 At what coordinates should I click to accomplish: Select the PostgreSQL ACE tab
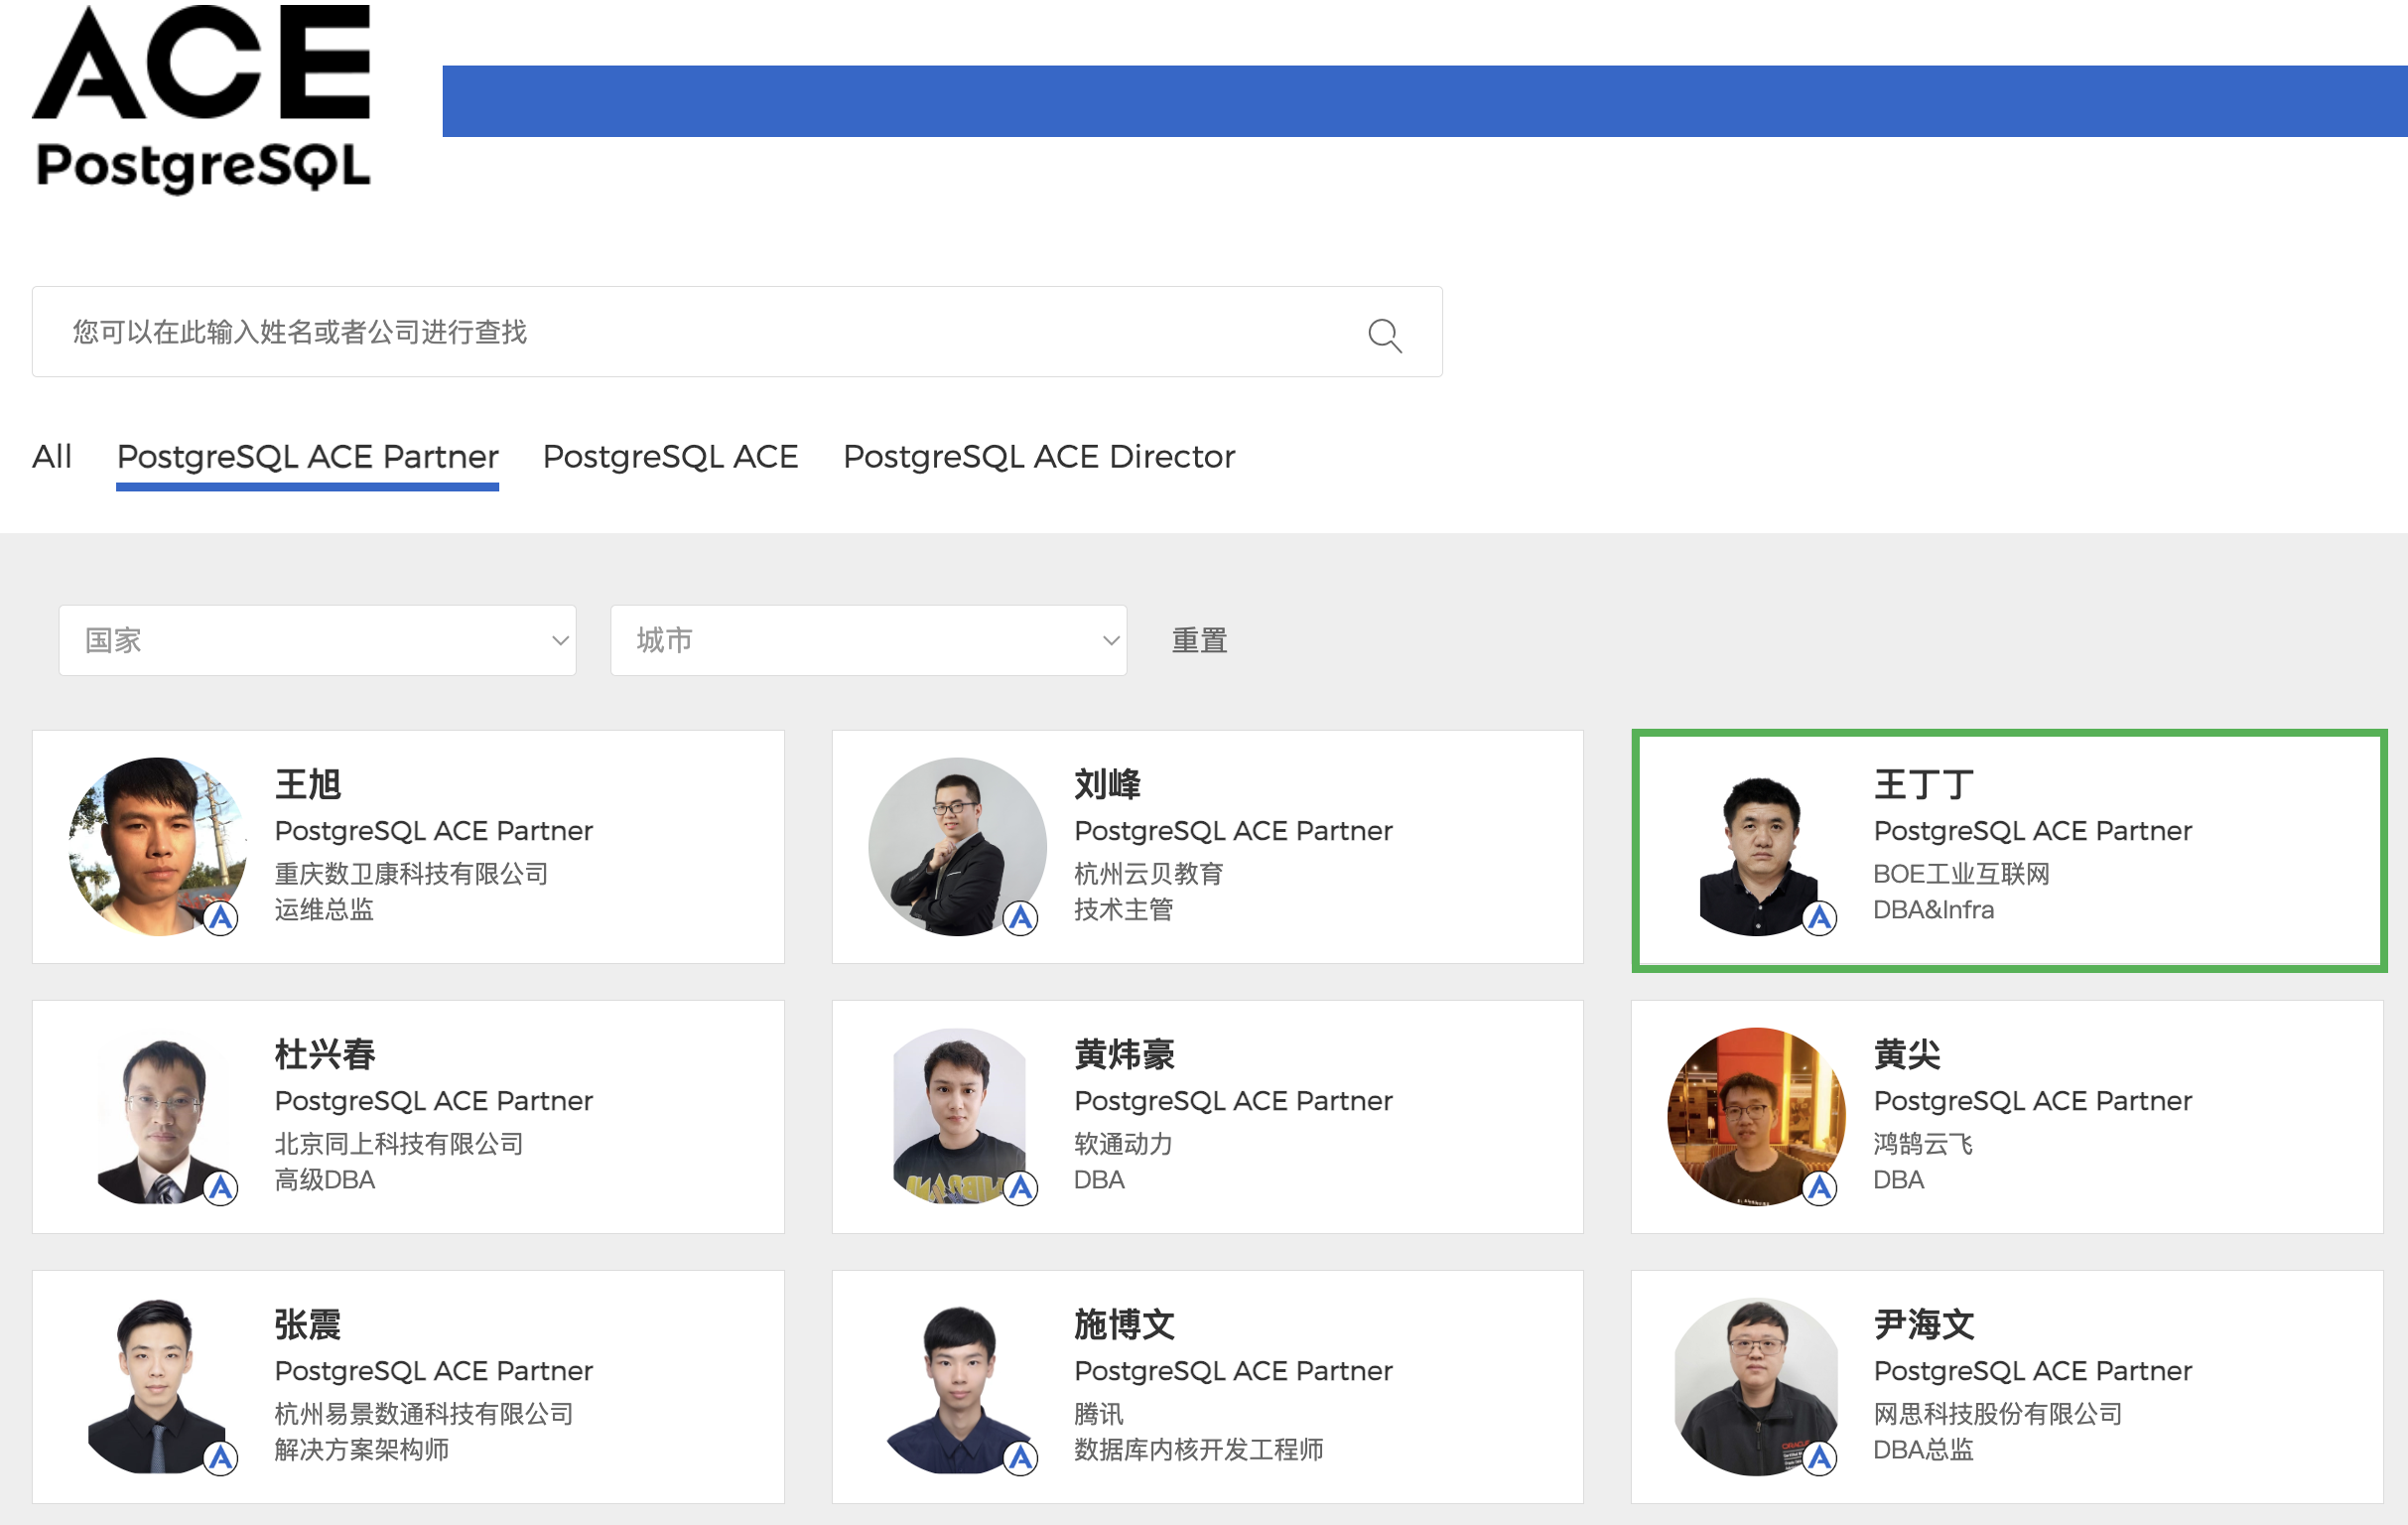(670, 457)
